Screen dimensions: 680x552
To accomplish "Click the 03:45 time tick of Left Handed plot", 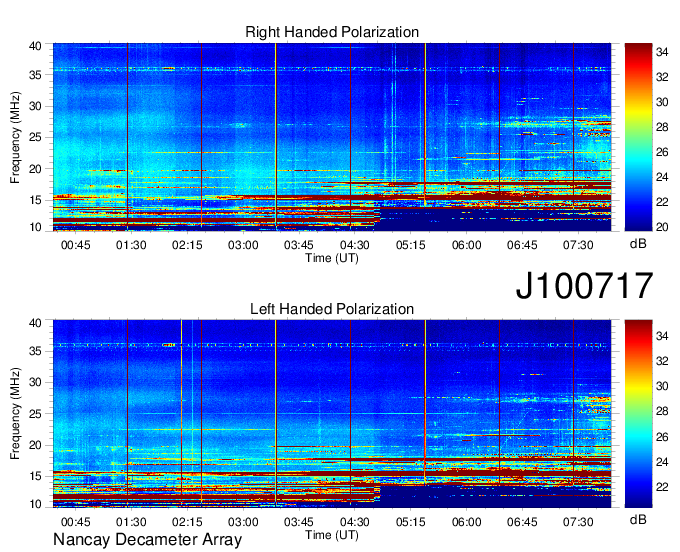I will pyautogui.click(x=298, y=522).
